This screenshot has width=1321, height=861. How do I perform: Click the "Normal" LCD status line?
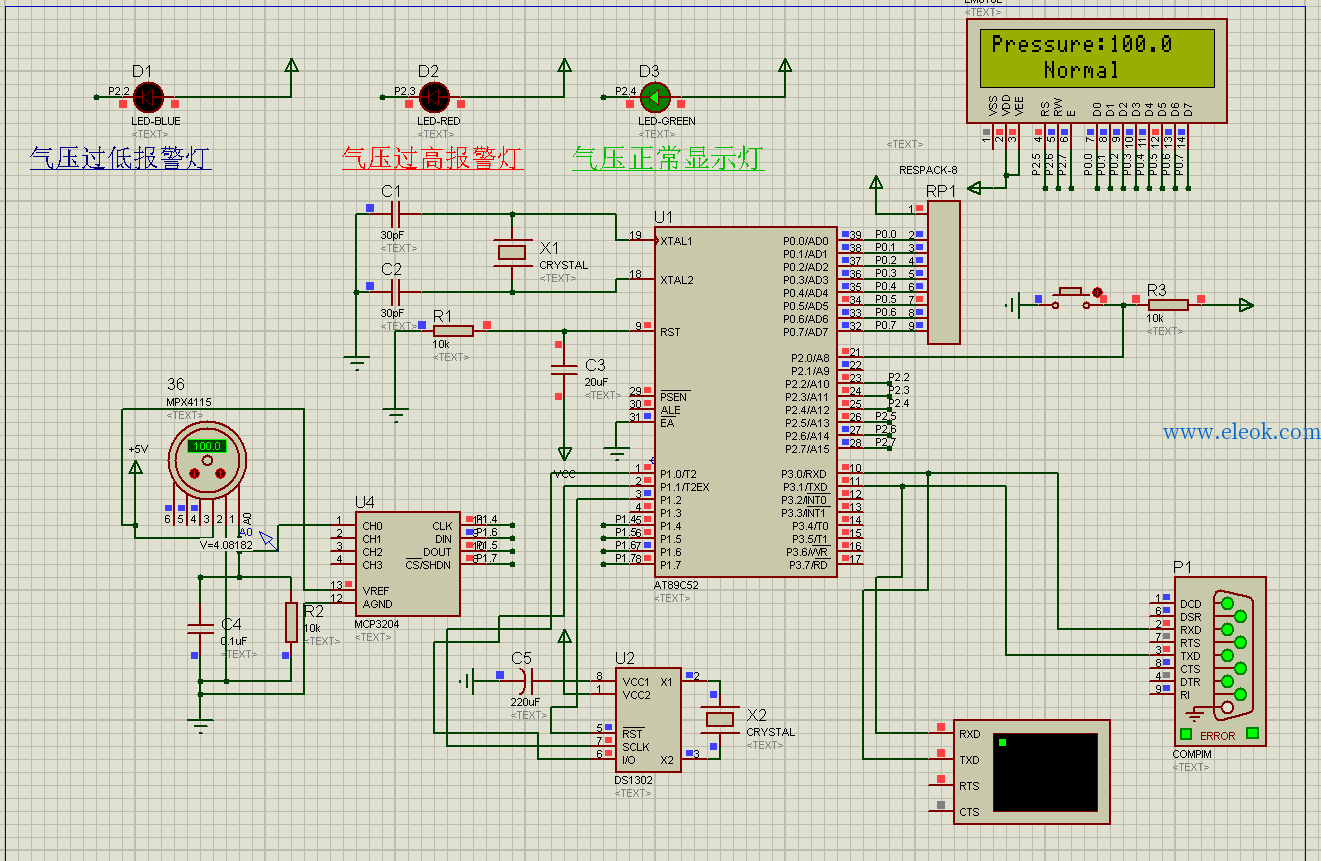(1082, 70)
